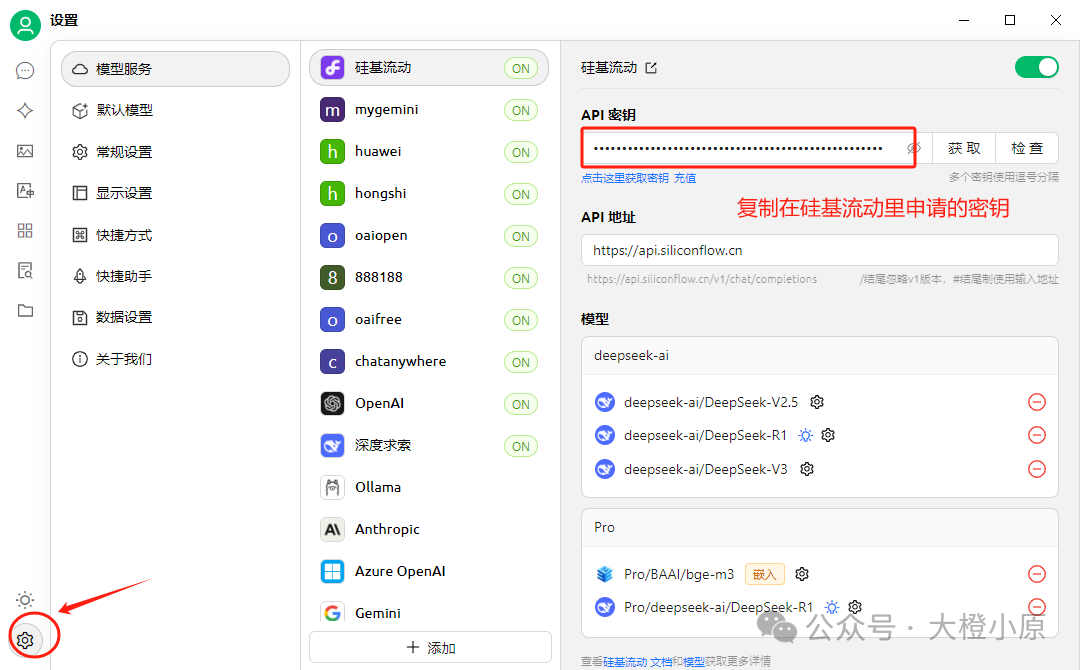The width and height of the screenshot is (1080, 670).
Task: Select the mygemini provider
Action: pyautogui.click(x=429, y=110)
